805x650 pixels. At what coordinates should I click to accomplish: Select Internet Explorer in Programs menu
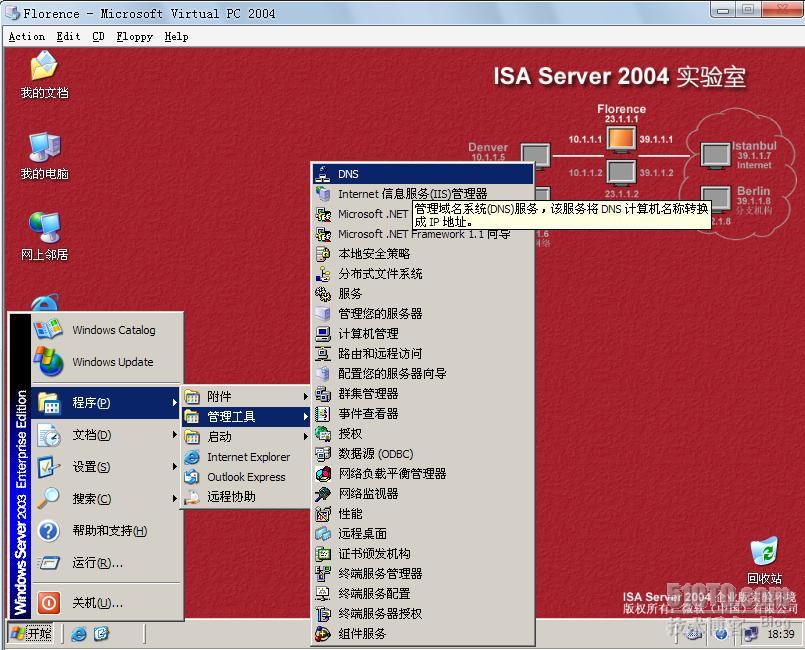tap(246, 456)
